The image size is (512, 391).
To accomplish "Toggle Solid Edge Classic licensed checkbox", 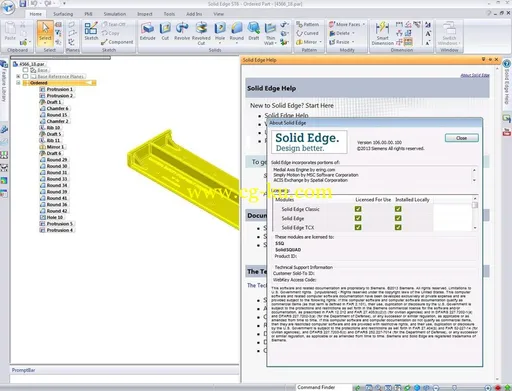I will click(358, 209).
